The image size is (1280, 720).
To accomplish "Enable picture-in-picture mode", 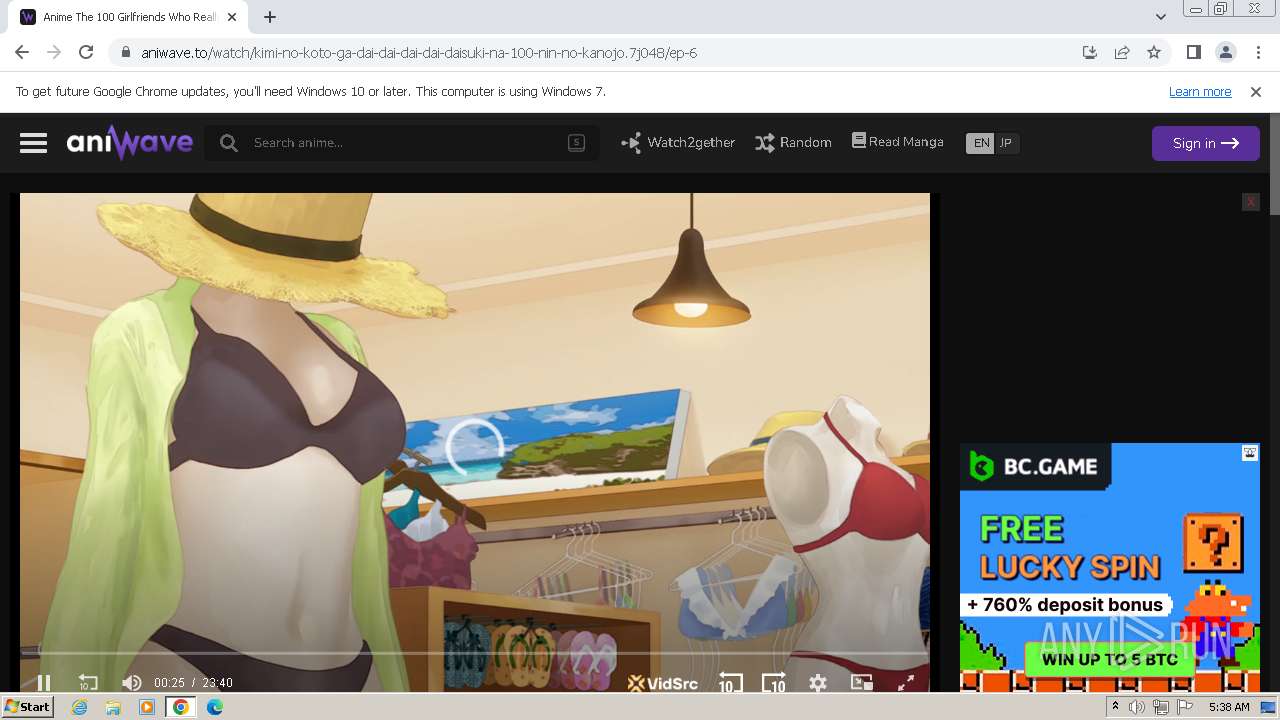I will point(861,683).
